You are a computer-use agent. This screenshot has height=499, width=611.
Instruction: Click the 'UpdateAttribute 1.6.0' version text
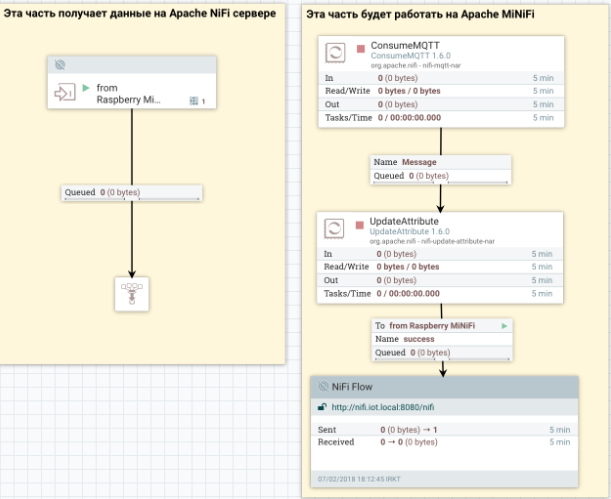click(x=410, y=231)
